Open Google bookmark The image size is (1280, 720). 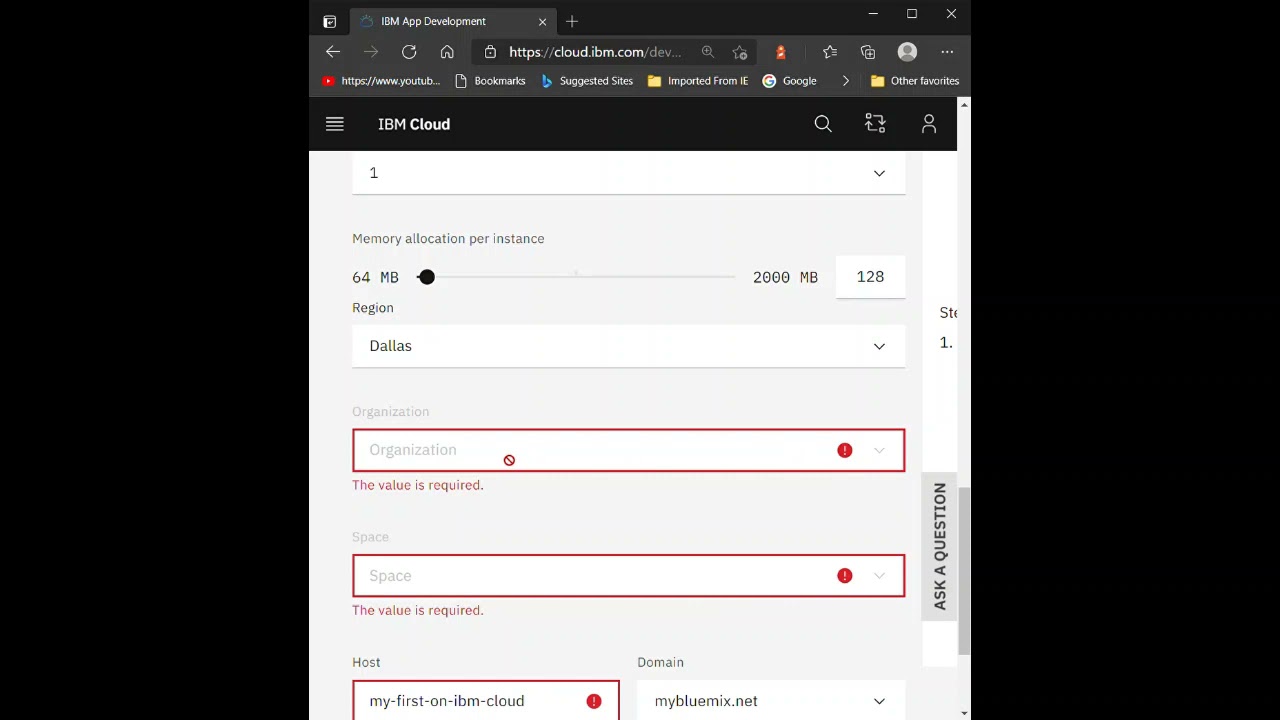790,81
